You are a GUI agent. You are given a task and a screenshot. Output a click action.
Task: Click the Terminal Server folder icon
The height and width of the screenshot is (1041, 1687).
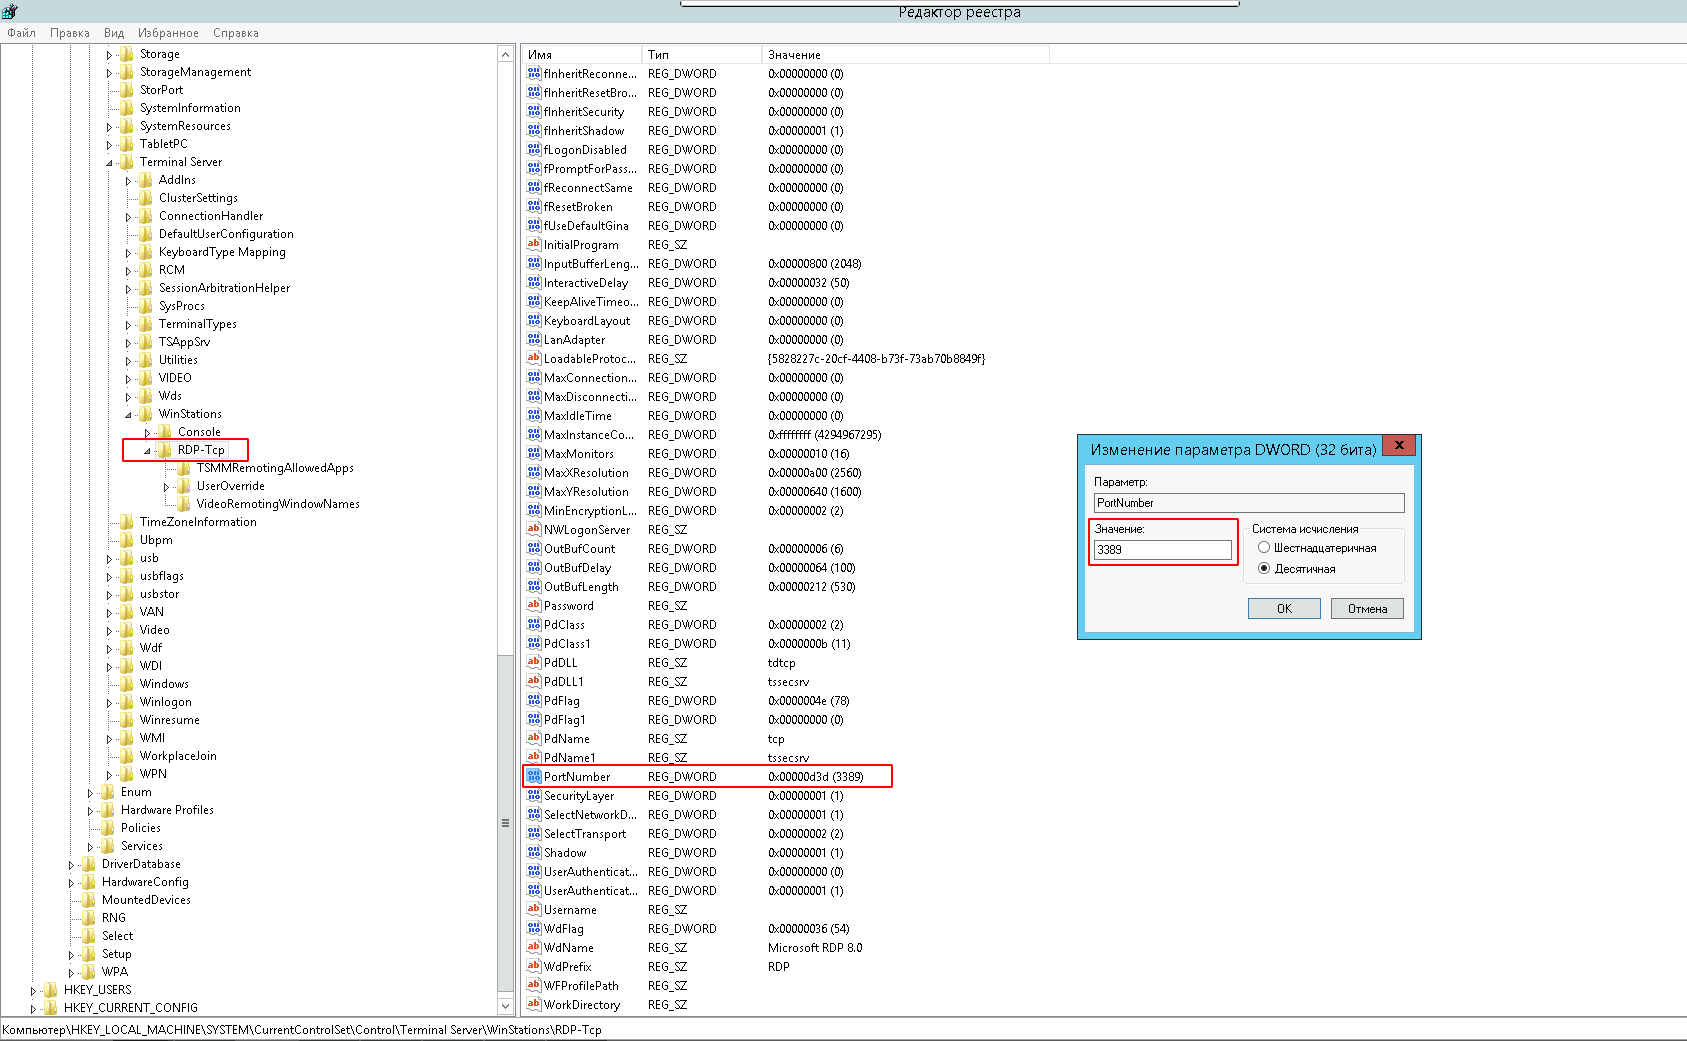point(127,162)
